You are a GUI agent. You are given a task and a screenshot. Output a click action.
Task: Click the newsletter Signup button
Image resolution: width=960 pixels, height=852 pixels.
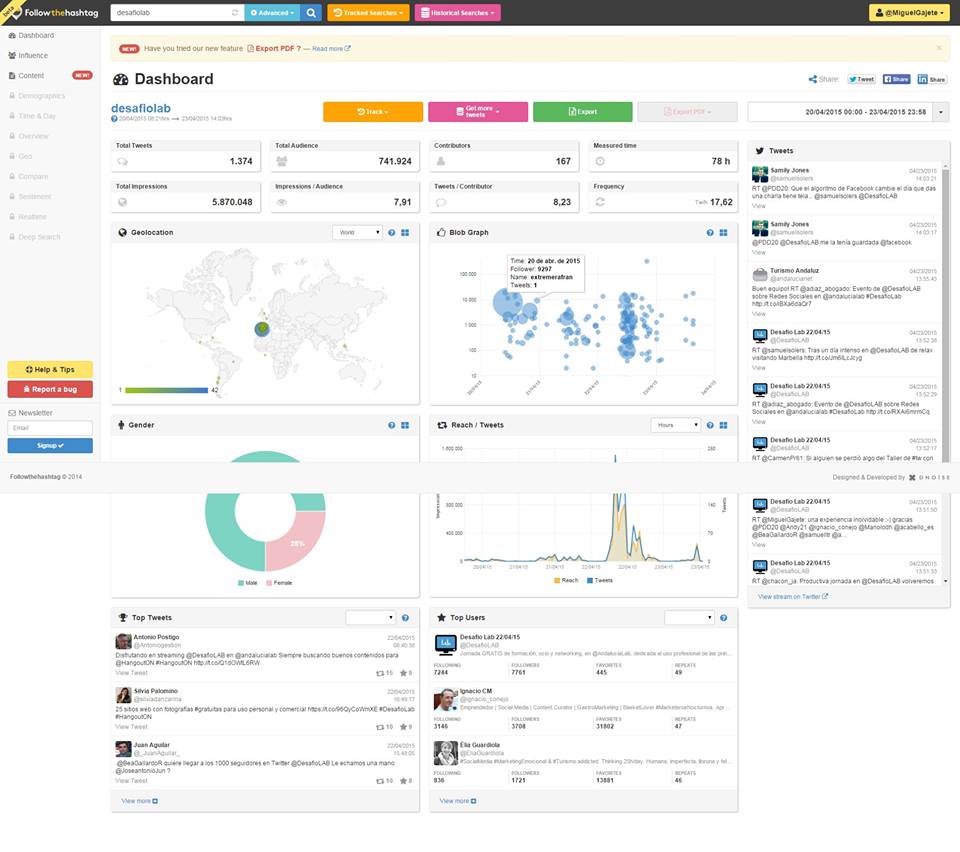pos(50,445)
